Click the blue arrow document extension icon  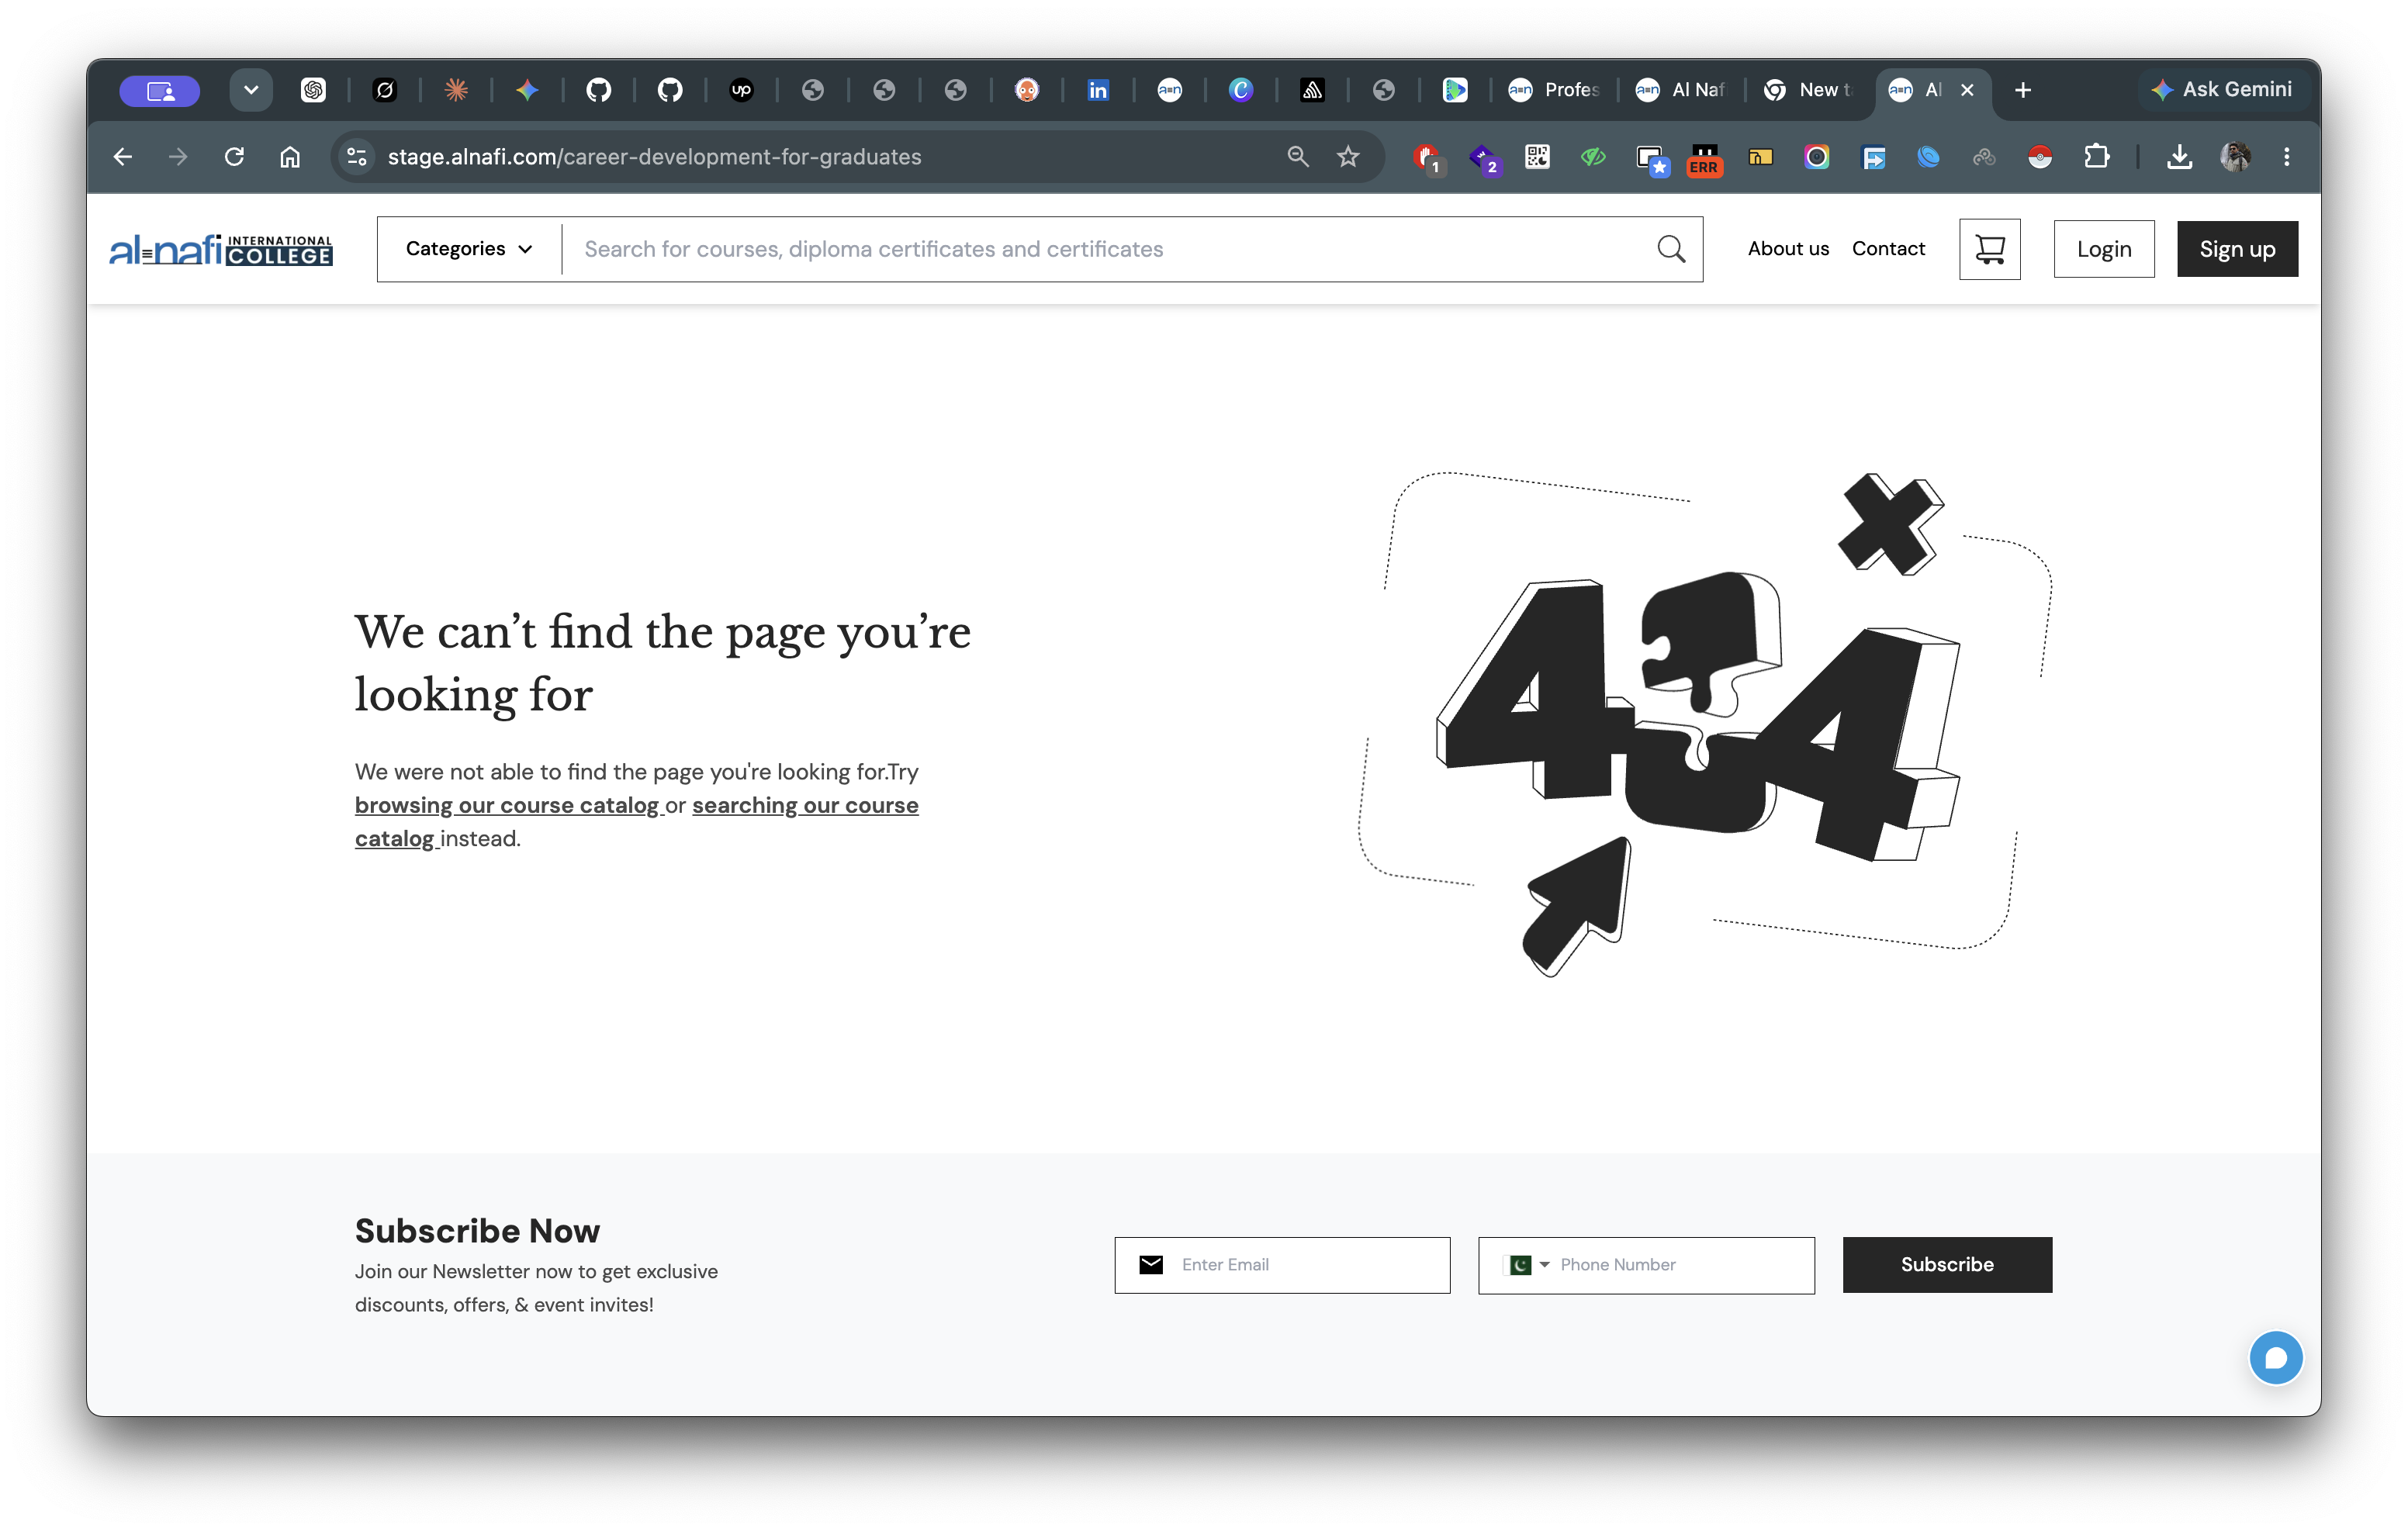pyautogui.click(x=1873, y=157)
